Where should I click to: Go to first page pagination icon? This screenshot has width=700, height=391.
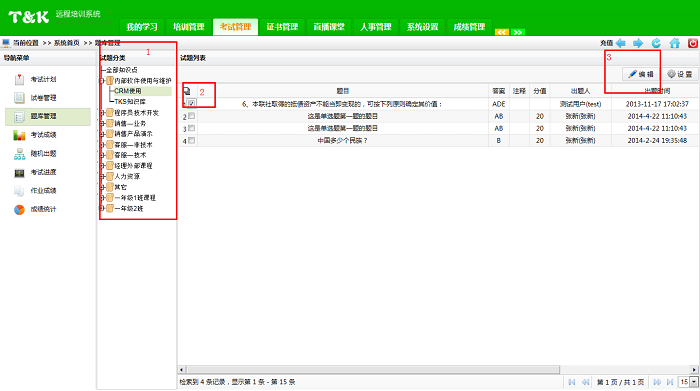571,382
